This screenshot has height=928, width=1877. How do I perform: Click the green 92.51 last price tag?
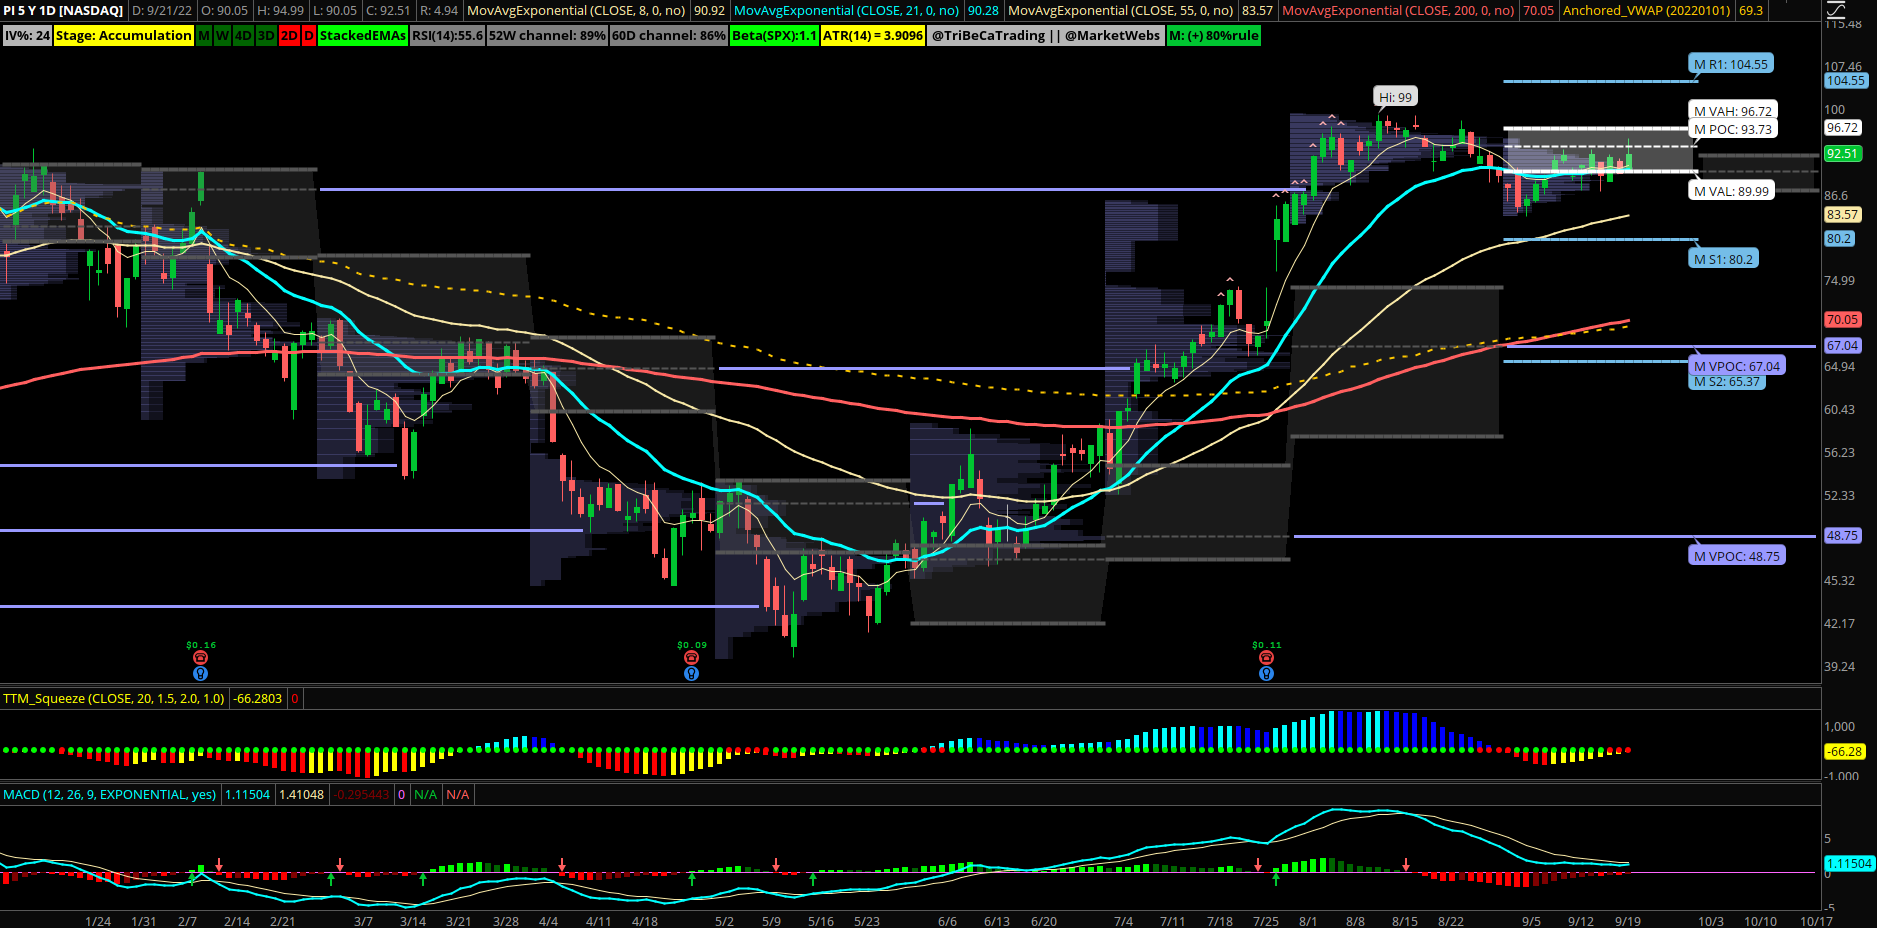[1842, 154]
